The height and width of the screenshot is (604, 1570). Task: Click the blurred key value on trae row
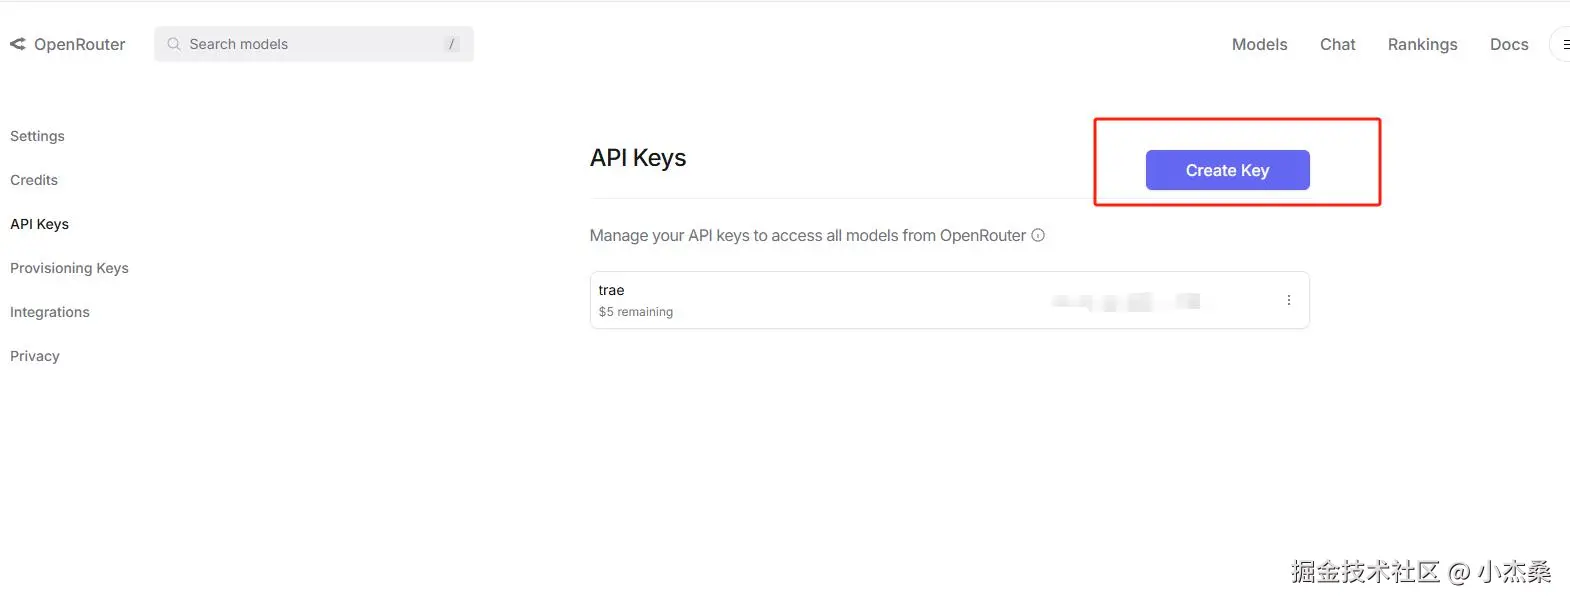(x=1127, y=301)
